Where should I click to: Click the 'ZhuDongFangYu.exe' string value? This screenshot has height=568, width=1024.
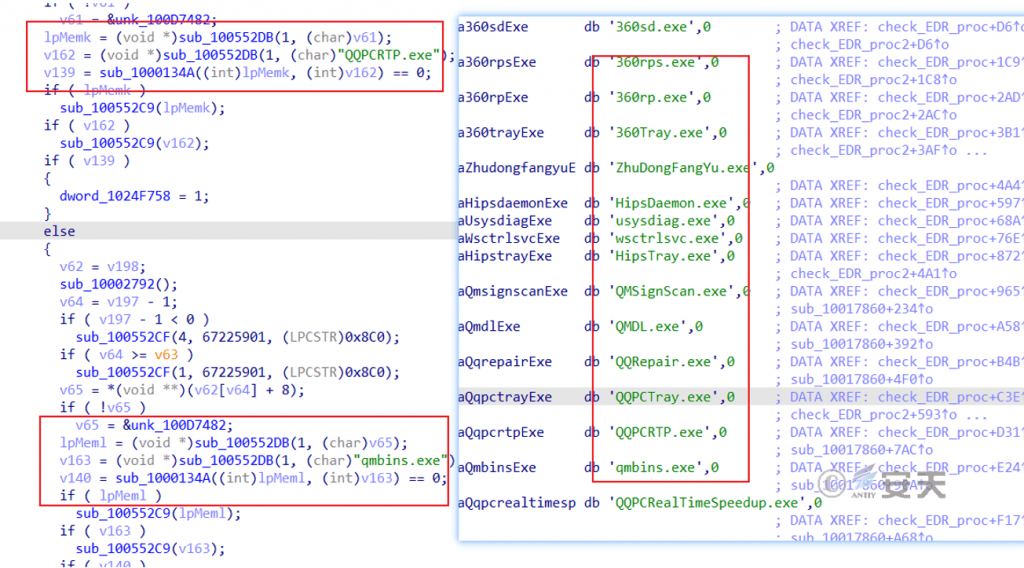(x=683, y=168)
